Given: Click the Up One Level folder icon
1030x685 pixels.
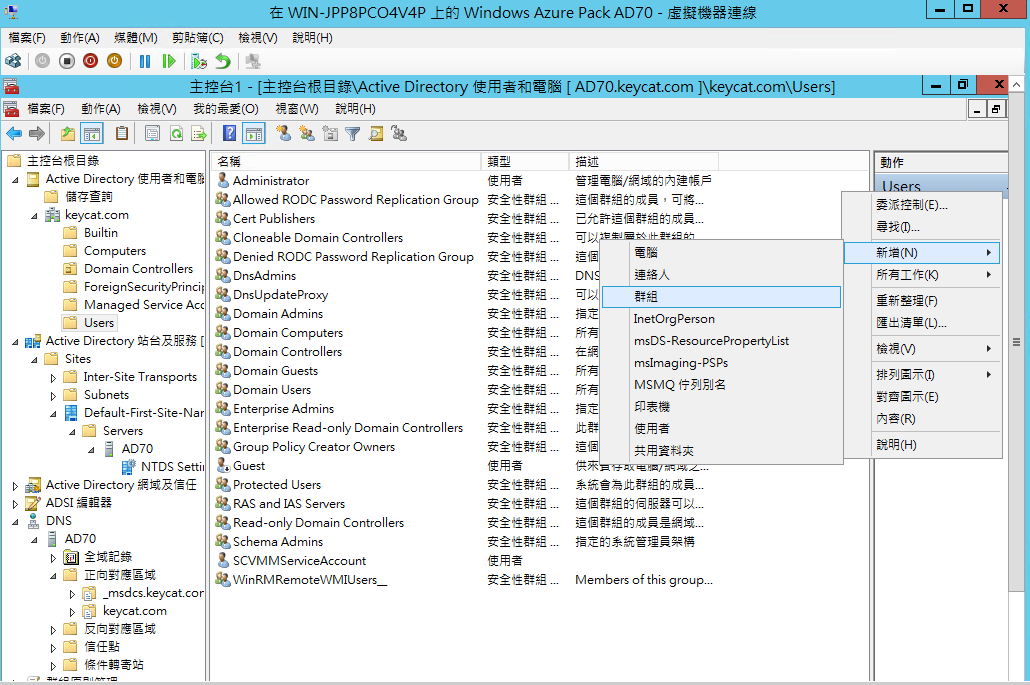Looking at the screenshot, I should (x=68, y=134).
